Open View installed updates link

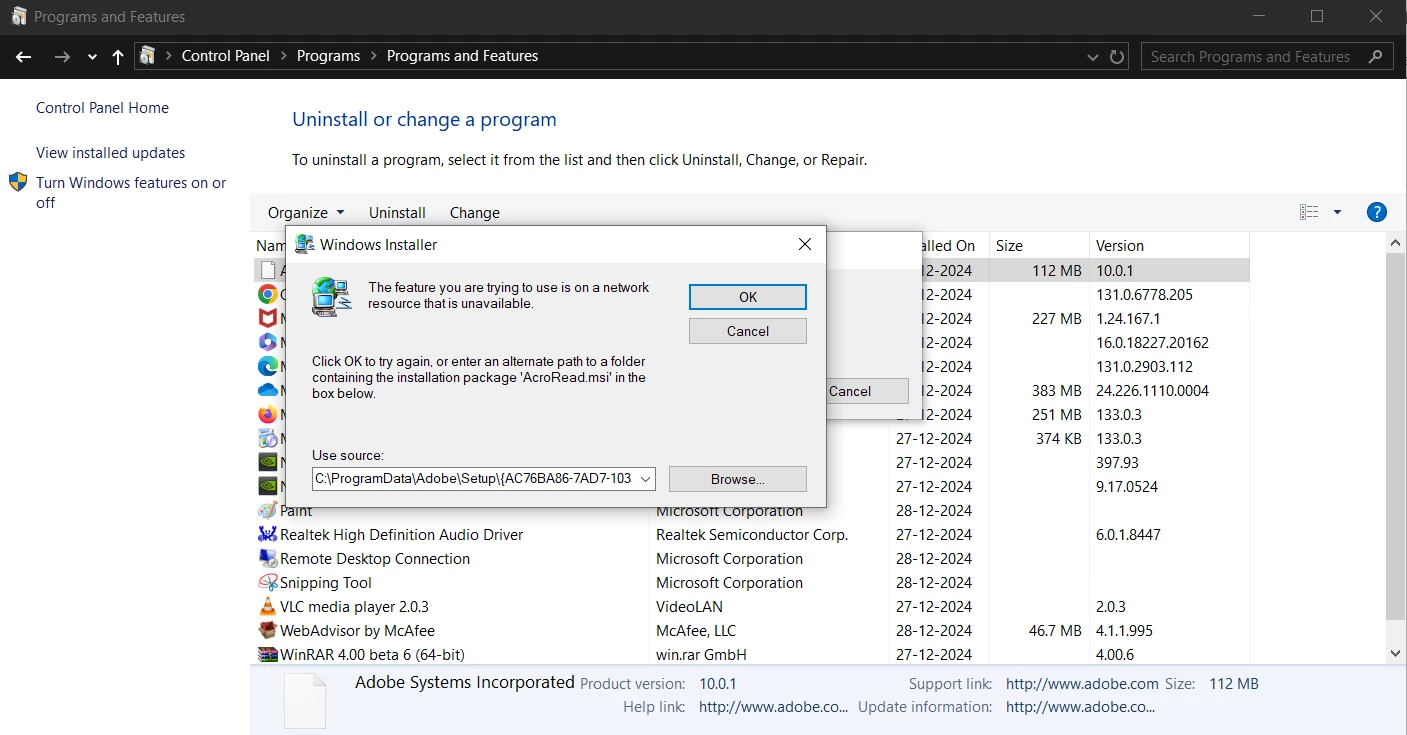(110, 153)
